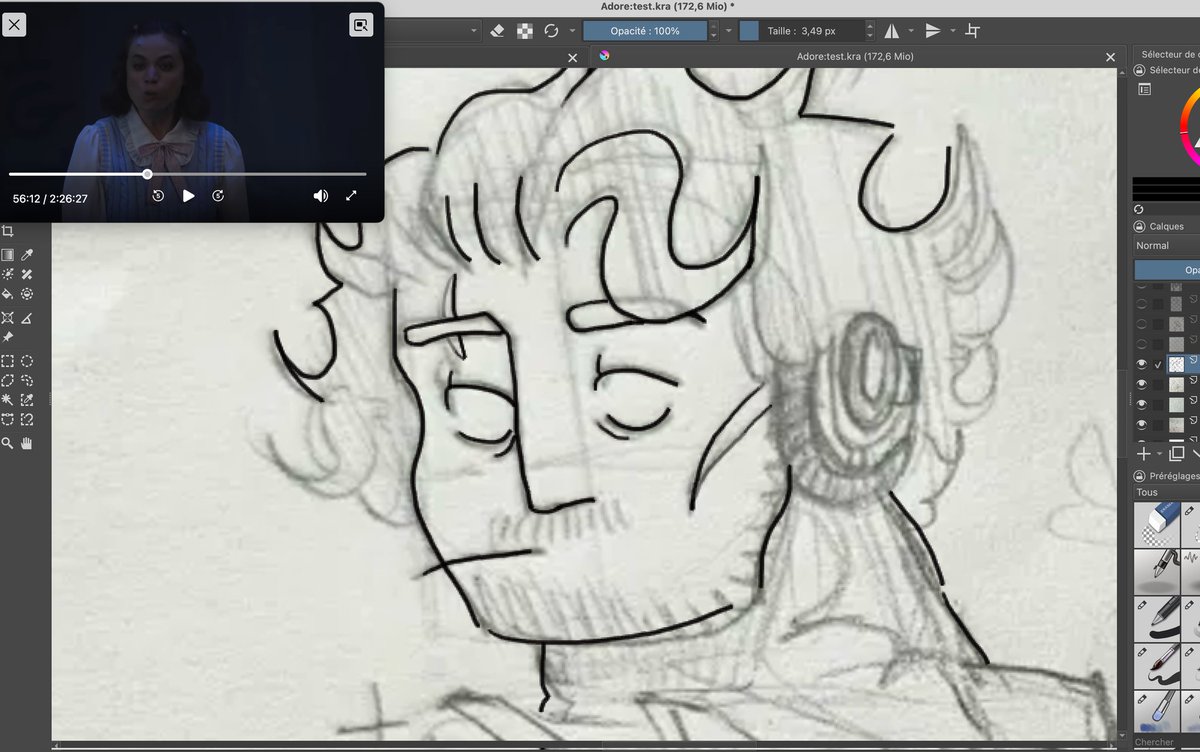Toggle the horizontal mirror tool
Screen dimensions: 1200x752
(x=891, y=31)
